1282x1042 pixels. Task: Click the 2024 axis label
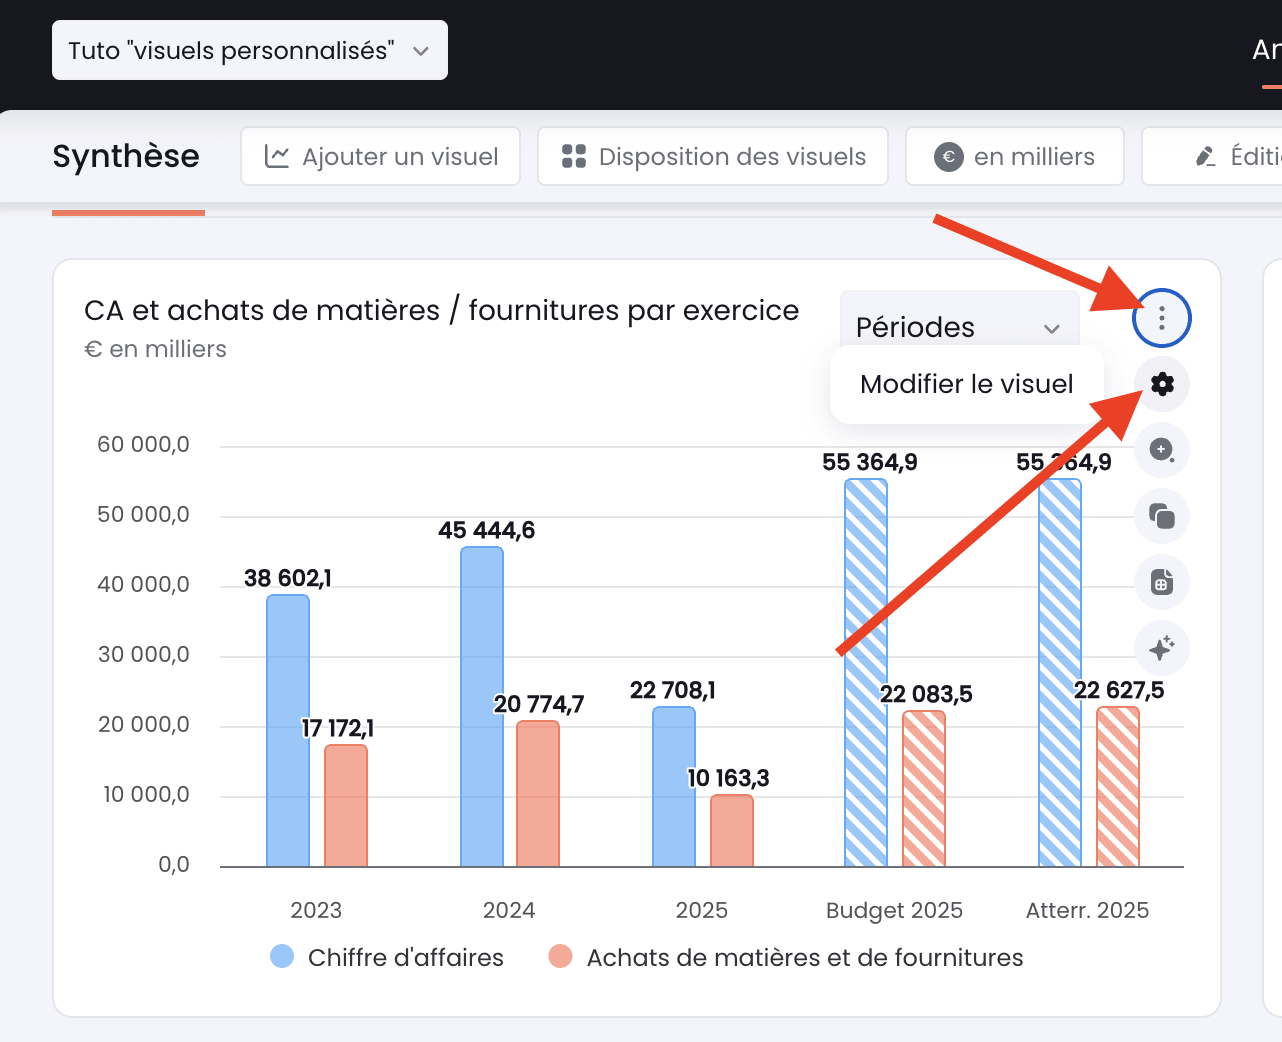509,910
